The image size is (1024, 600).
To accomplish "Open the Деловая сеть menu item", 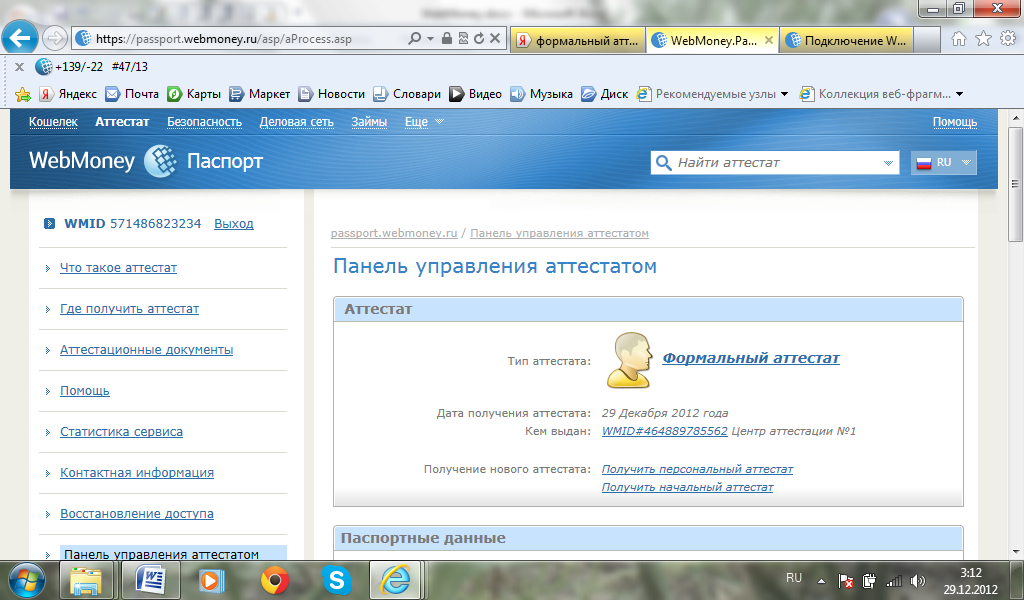I will pos(296,122).
